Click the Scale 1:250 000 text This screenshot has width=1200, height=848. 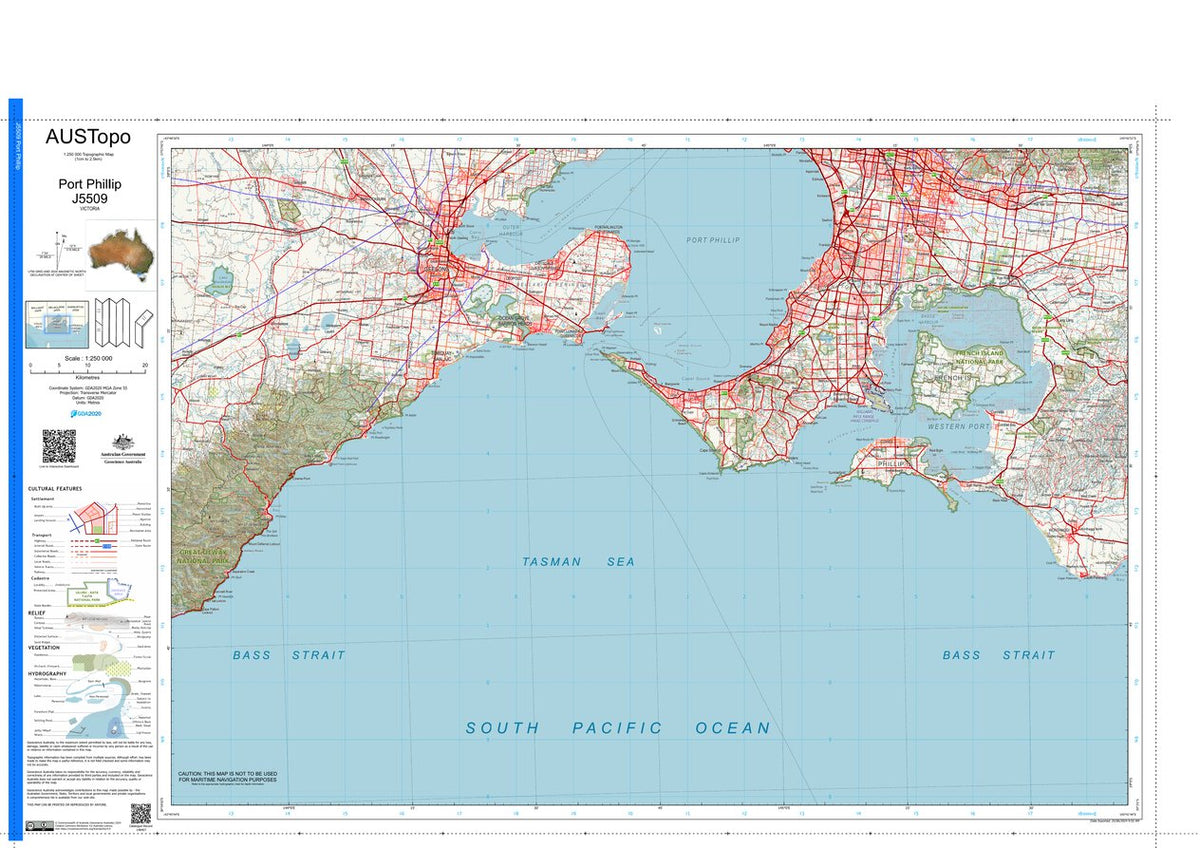coord(88,358)
